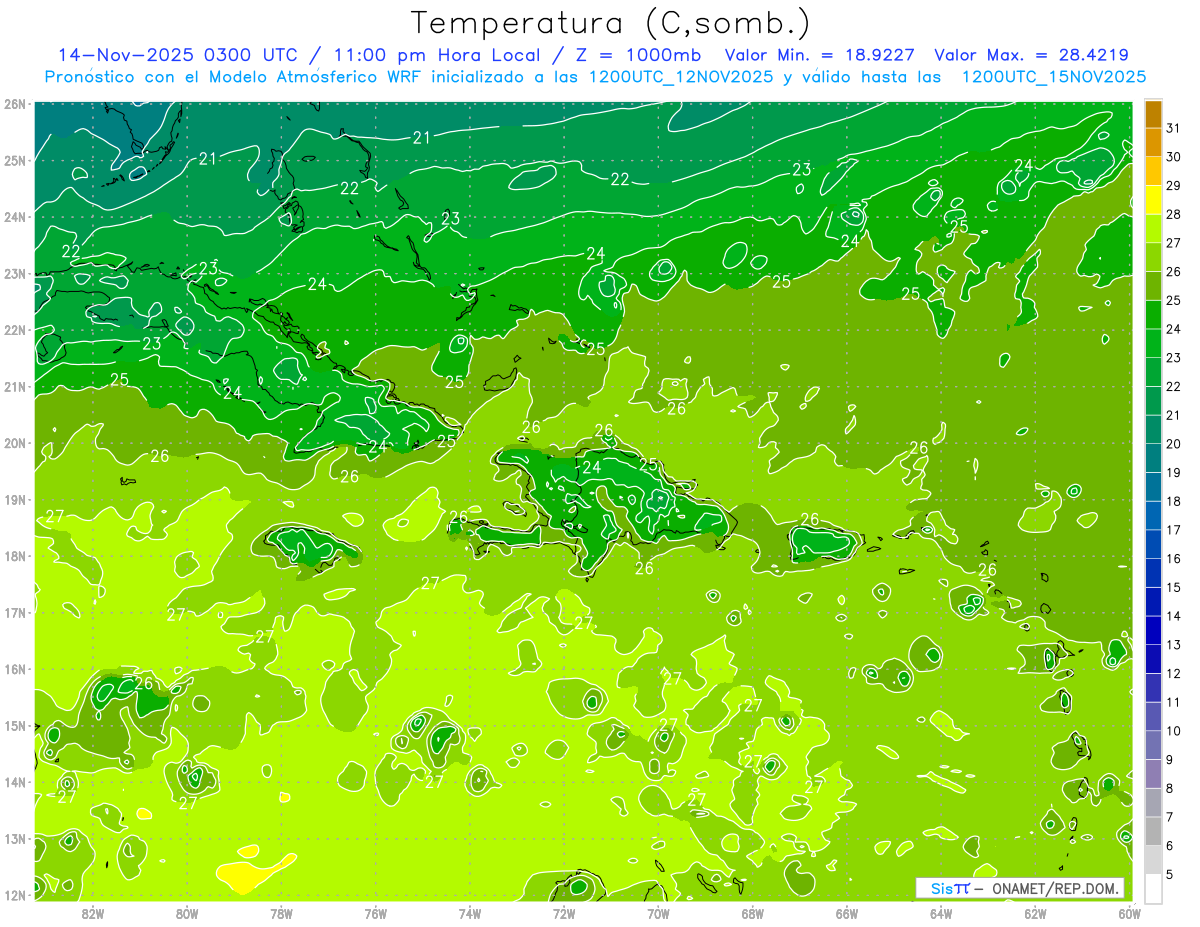The height and width of the screenshot is (927, 1200).
Task: Click the dark orange legend band above 31
Action: coord(1154,114)
